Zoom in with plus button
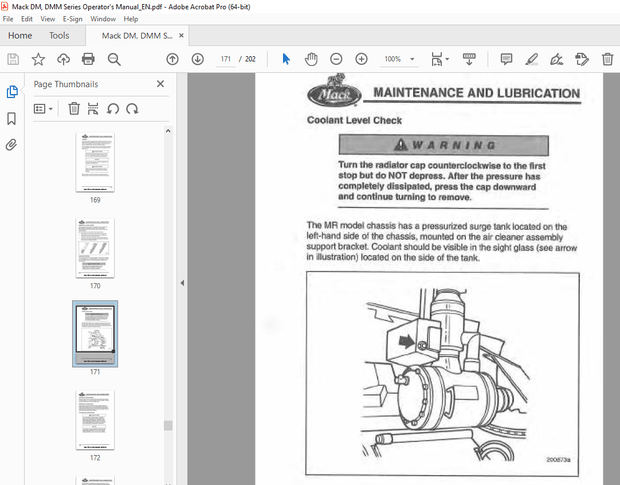The height and width of the screenshot is (485, 620). [x=361, y=59]
